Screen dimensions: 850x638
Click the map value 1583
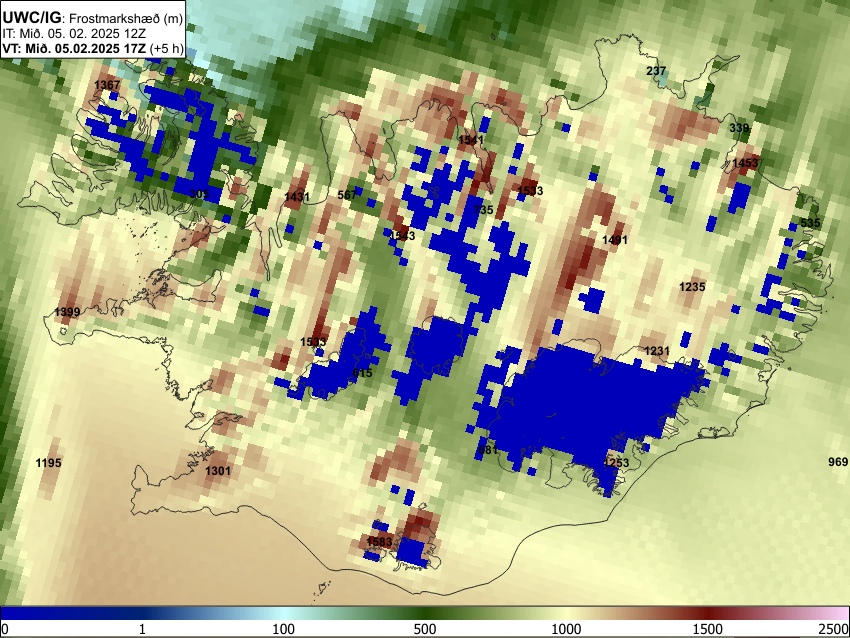(x=379, y=542)
